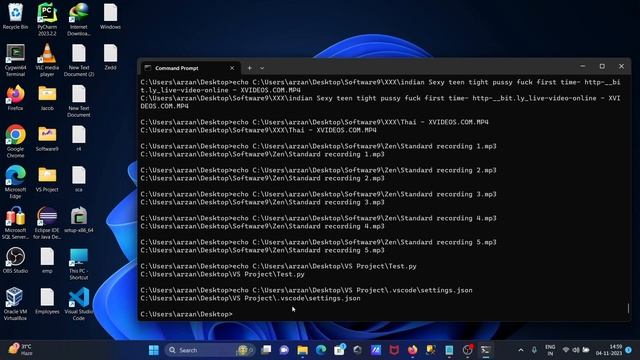Open Microsoft Store from taskbar
The height and width of the screenshot is (360, 640).
pyautogui.click(x=339, y=350)
